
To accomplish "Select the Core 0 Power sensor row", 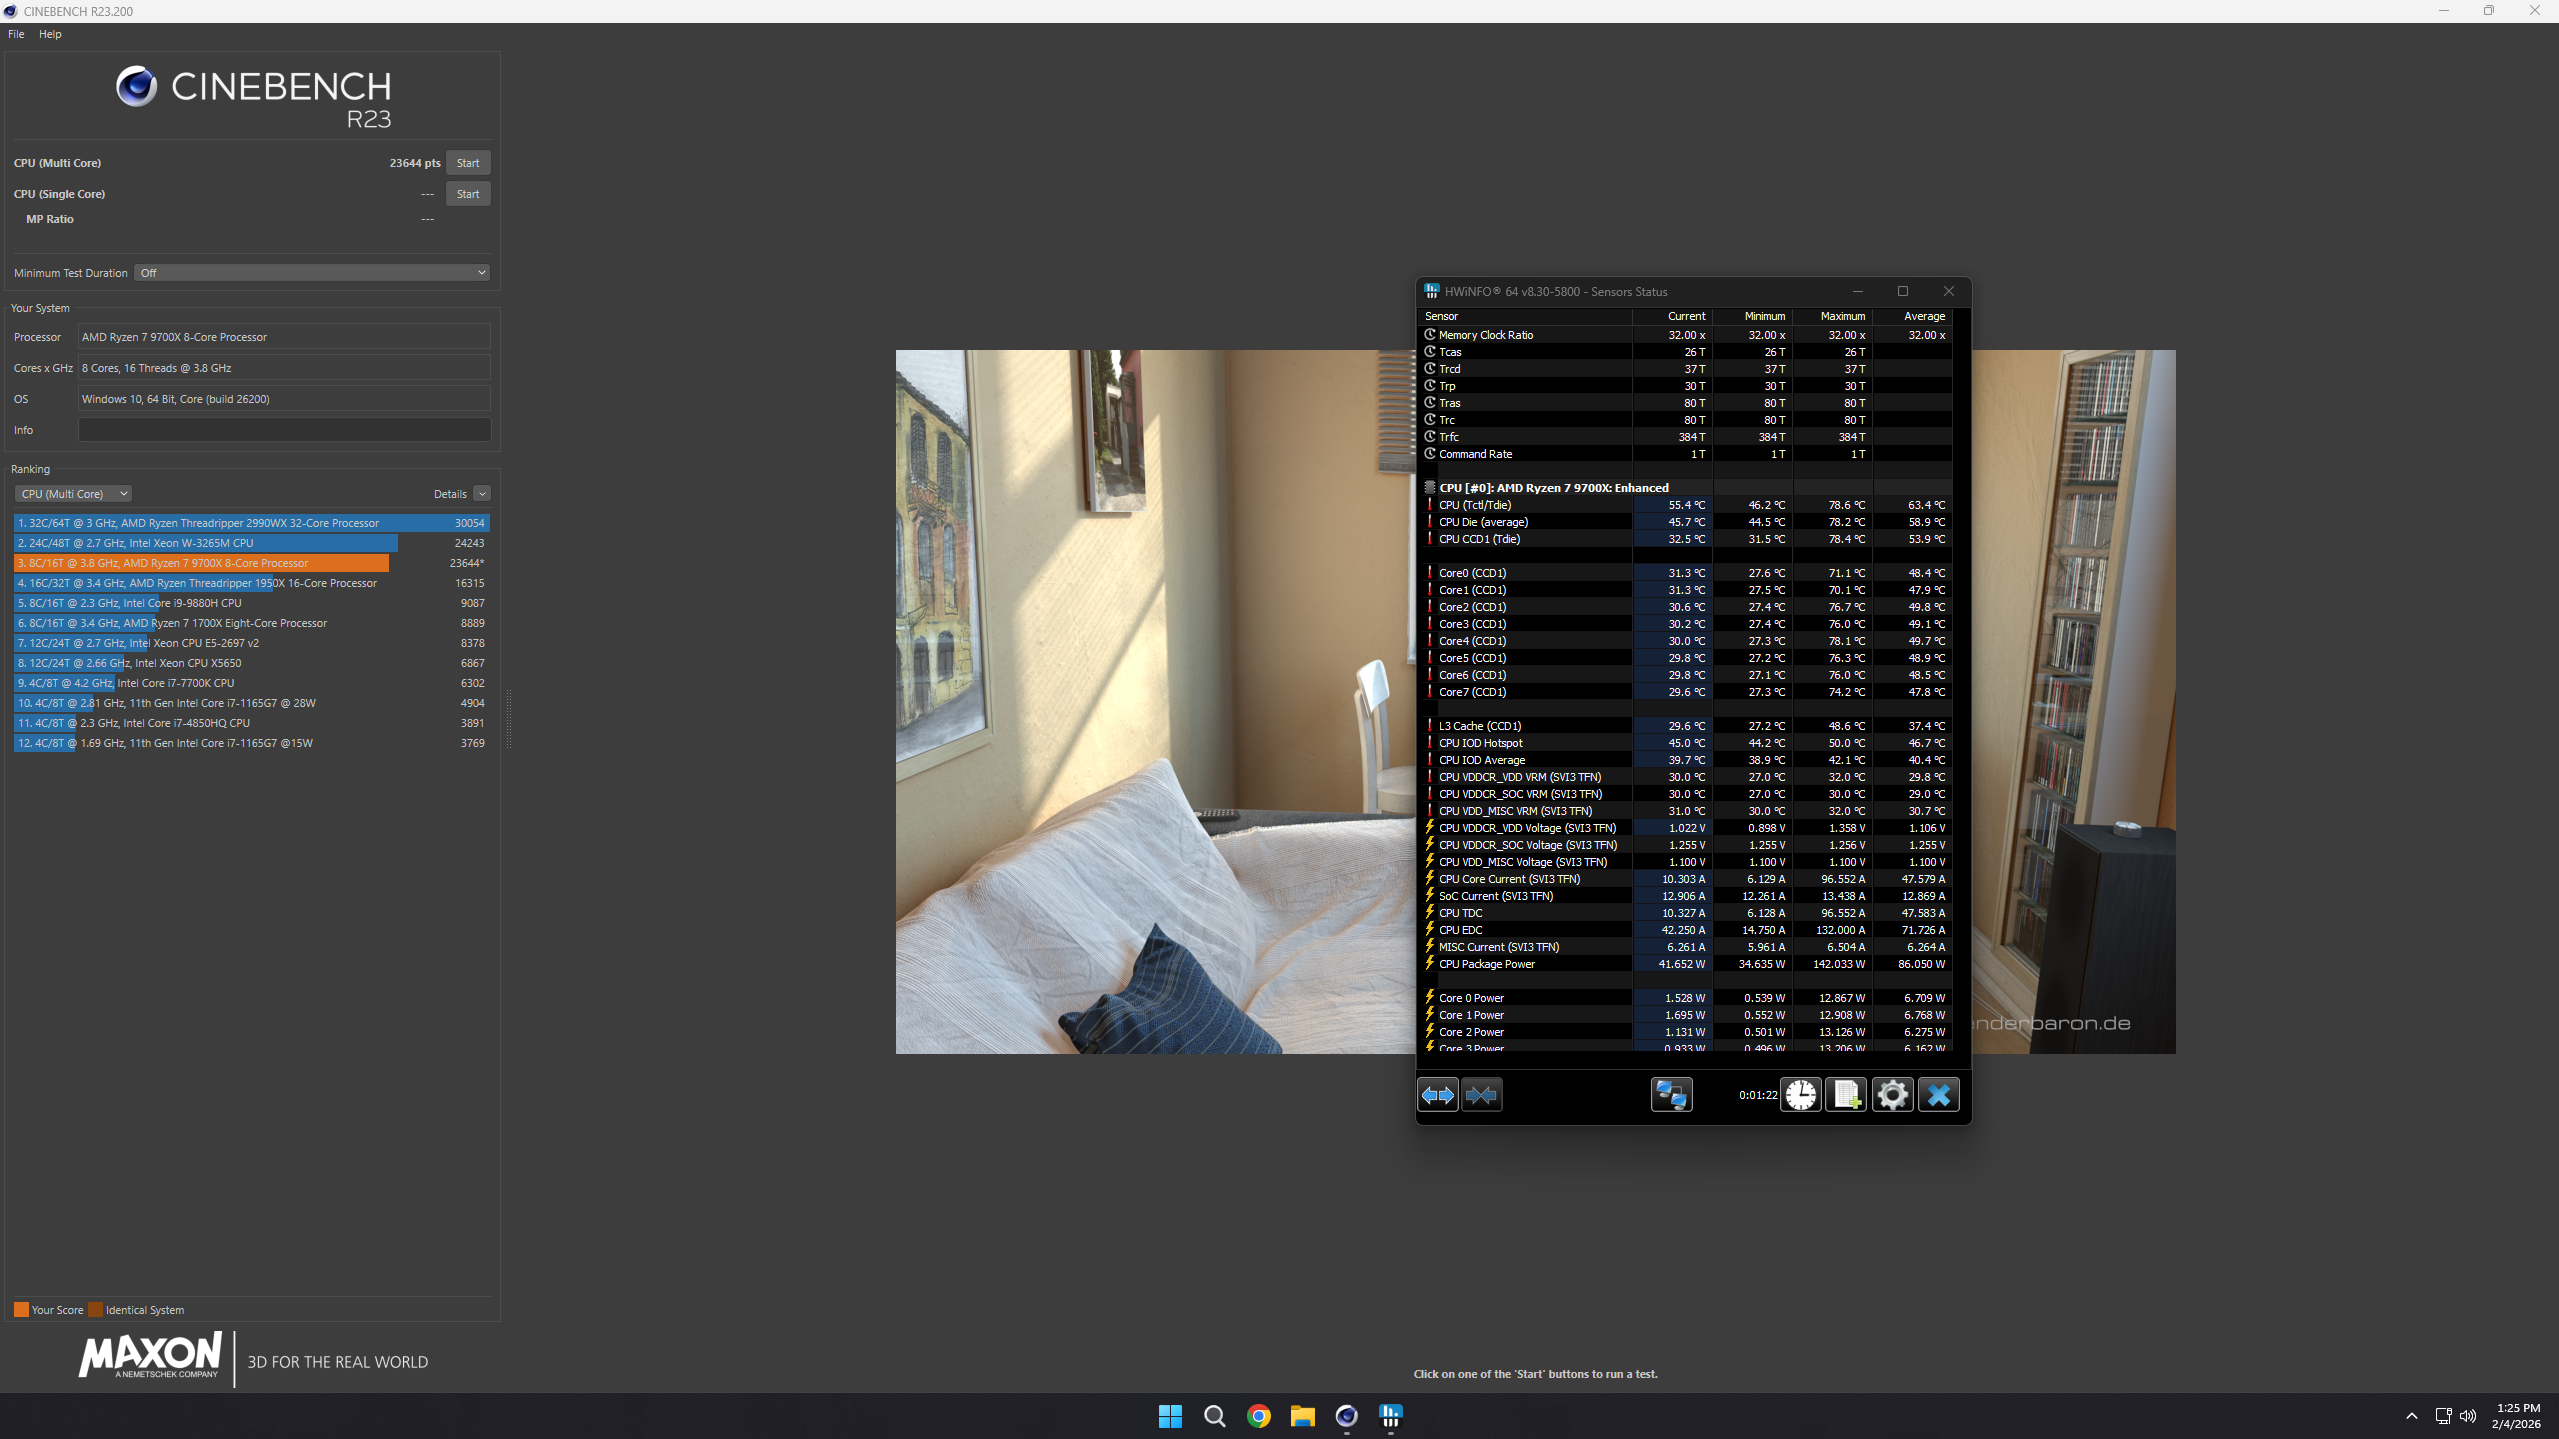I will pos(1686,998).
